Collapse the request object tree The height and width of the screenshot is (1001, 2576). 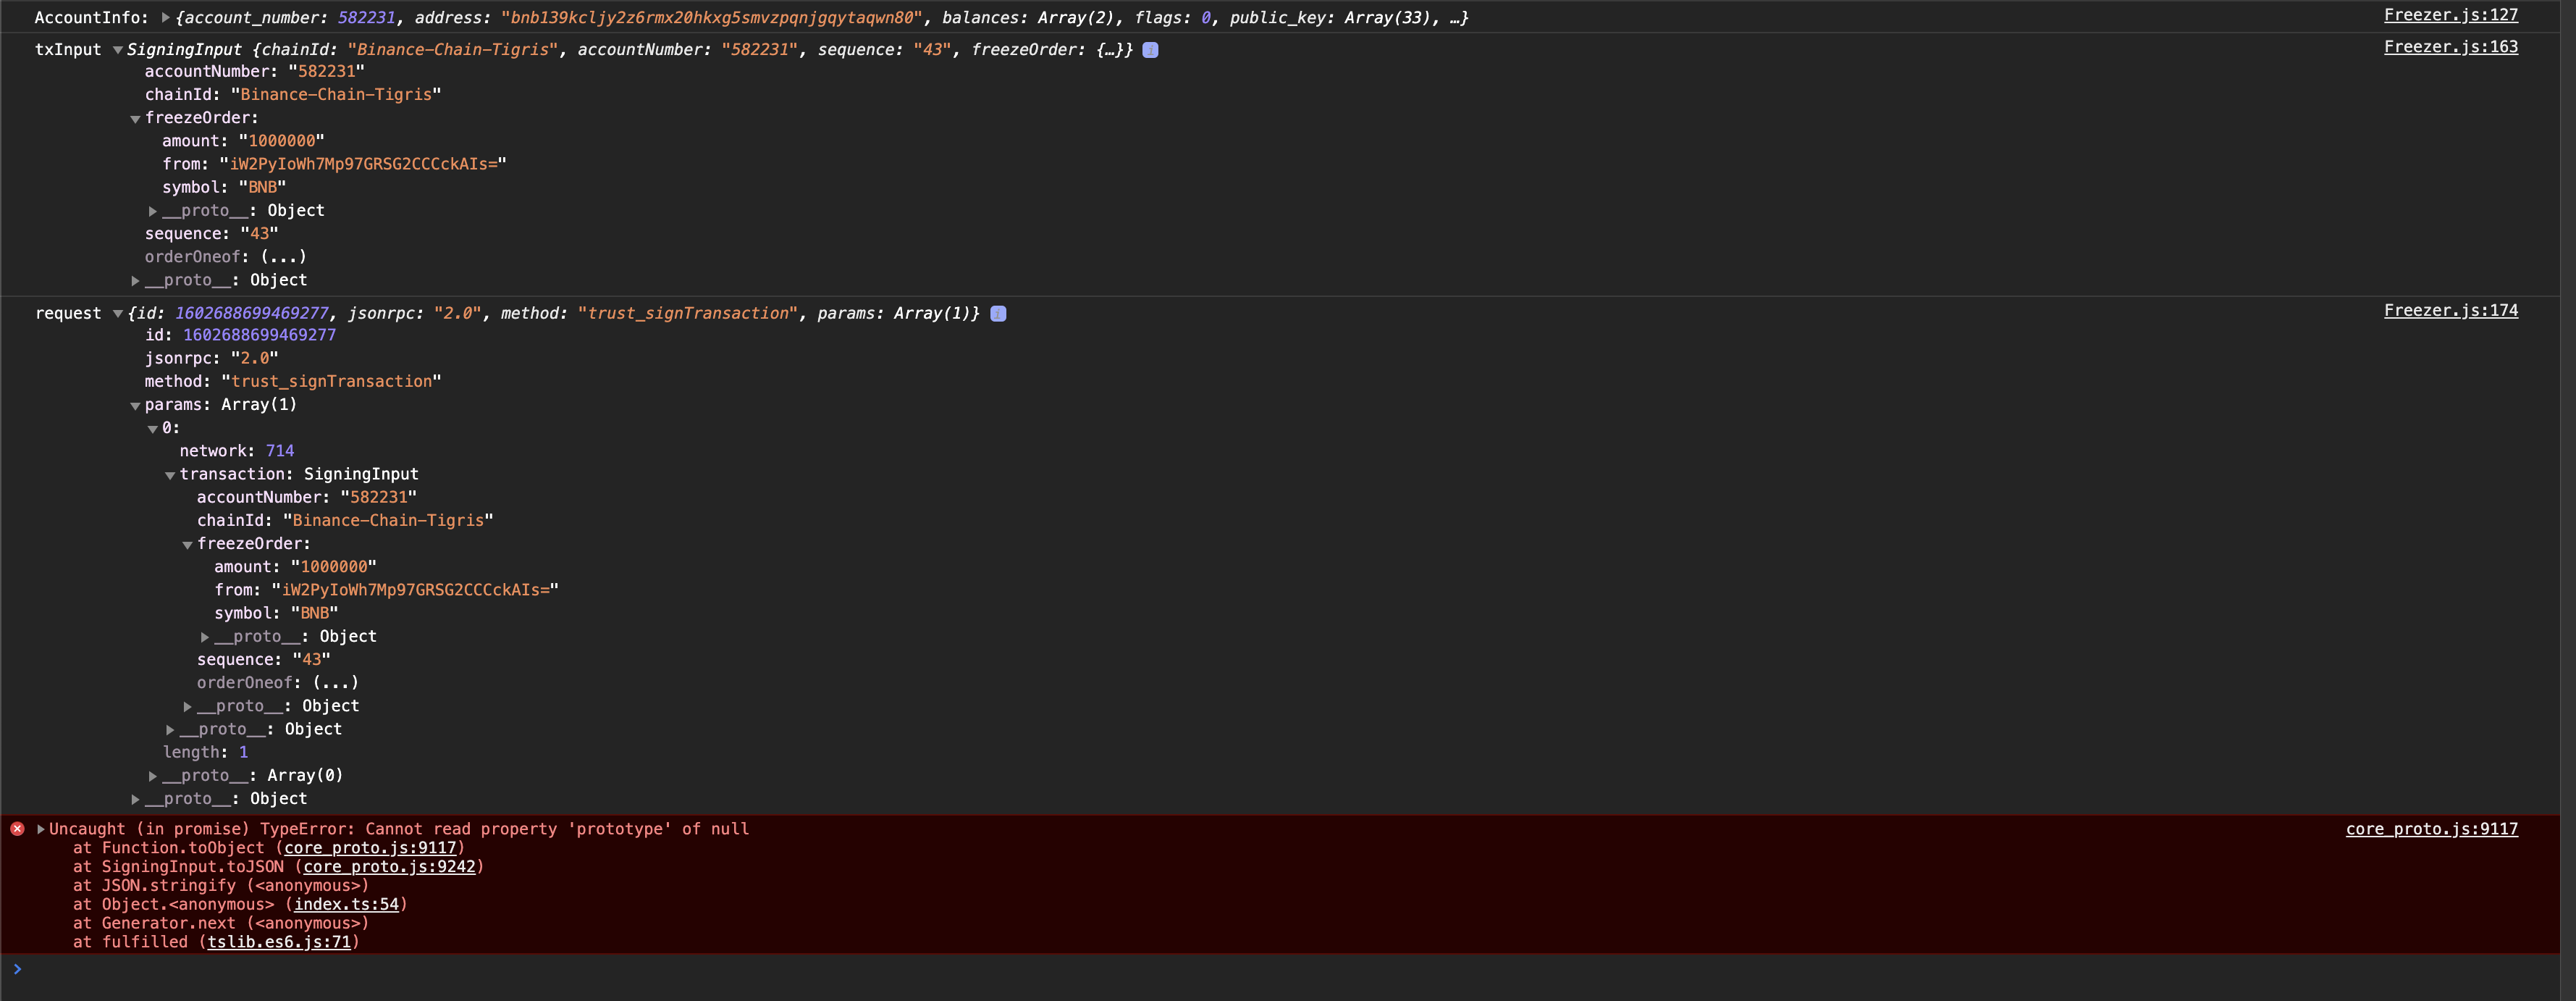click(118, 314)
